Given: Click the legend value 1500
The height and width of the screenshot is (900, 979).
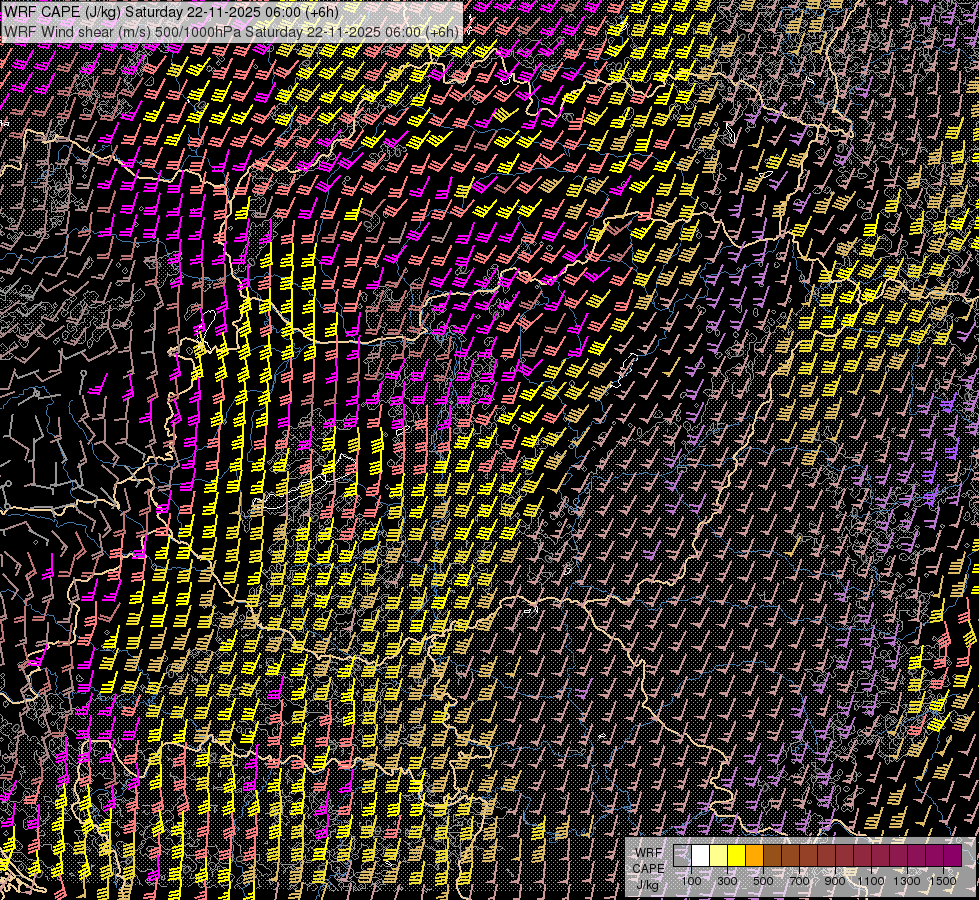Looking at the screenshot, I should (x=943, y=881).
